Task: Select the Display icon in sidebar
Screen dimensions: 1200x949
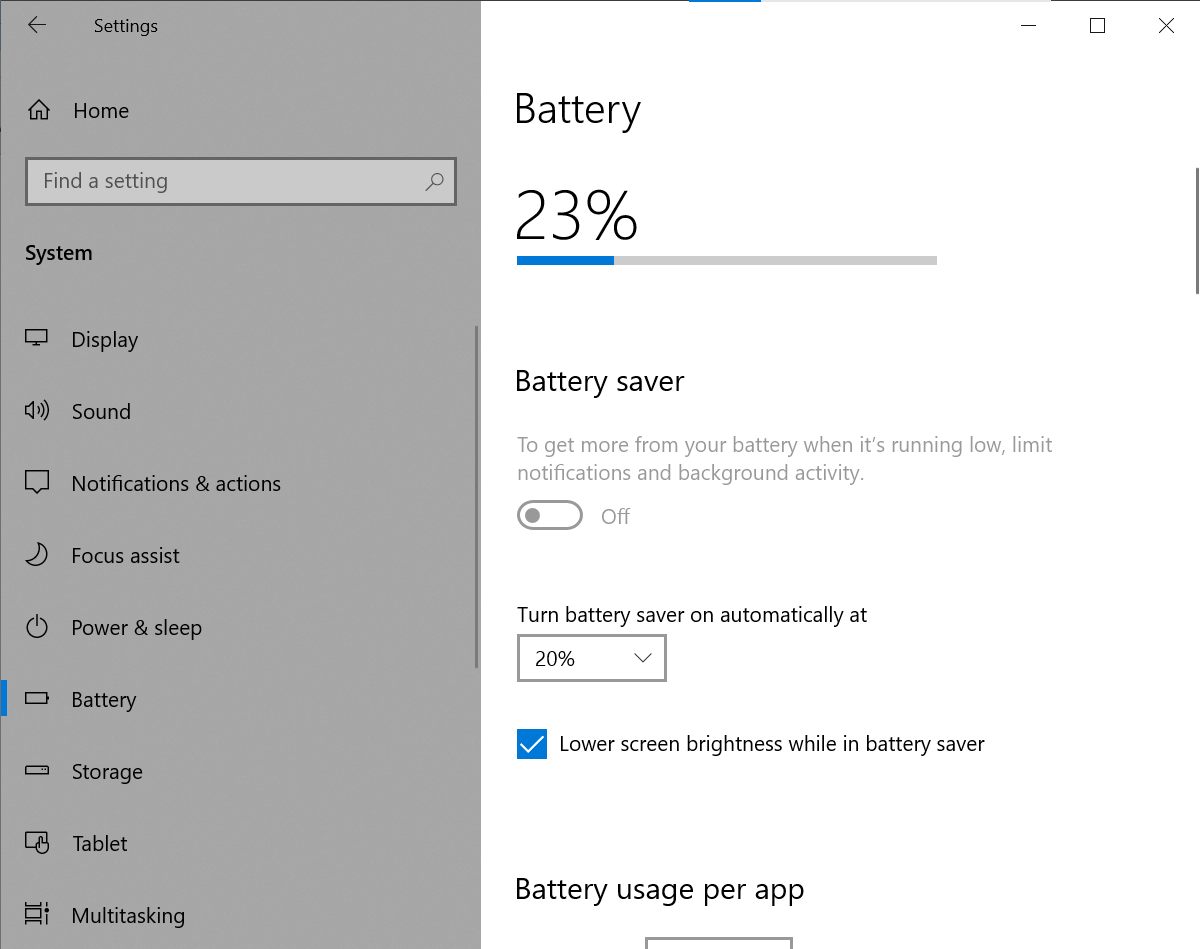Action: (x=36, y=339)
